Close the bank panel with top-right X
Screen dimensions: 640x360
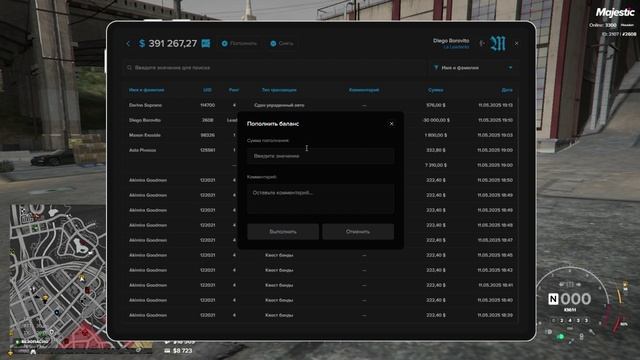pos(516,43)
